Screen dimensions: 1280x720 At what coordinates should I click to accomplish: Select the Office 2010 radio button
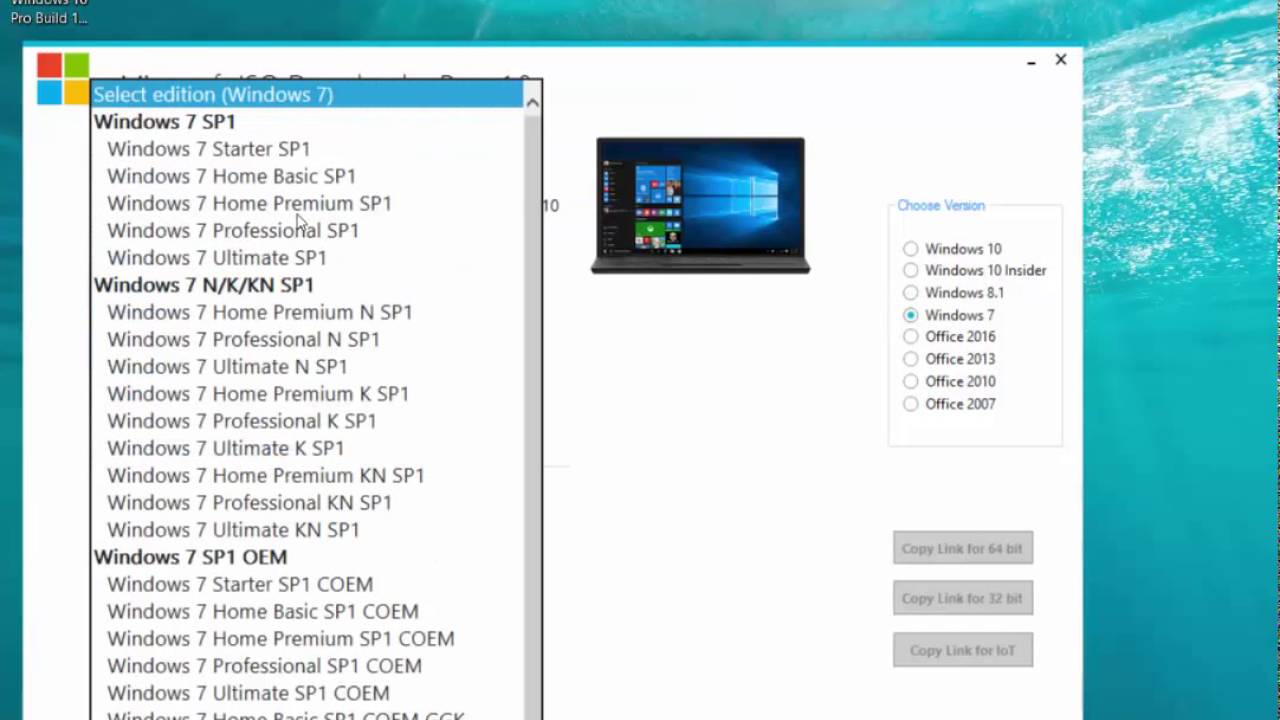click(910, 381)
